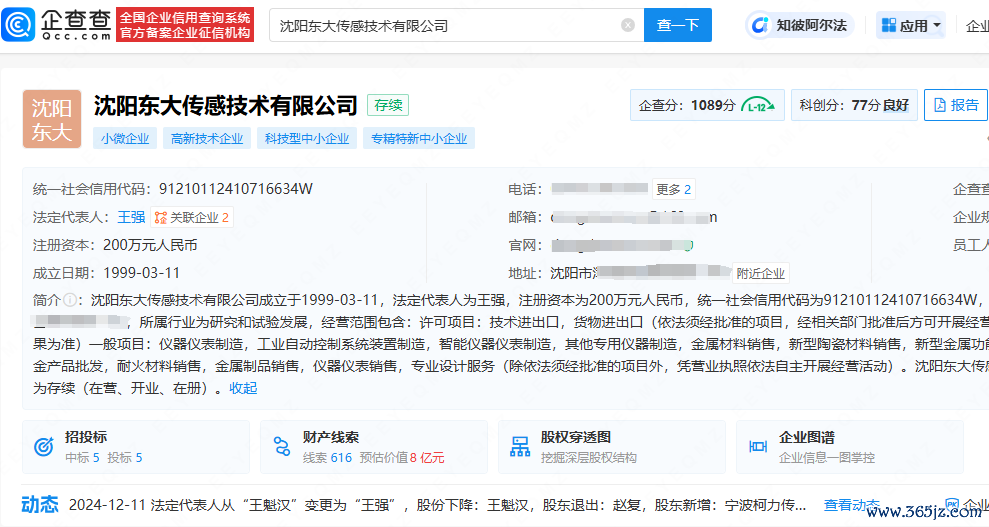Click the 2024-12-11 动态 news entry
989x527 pixels.
point(437,505)
